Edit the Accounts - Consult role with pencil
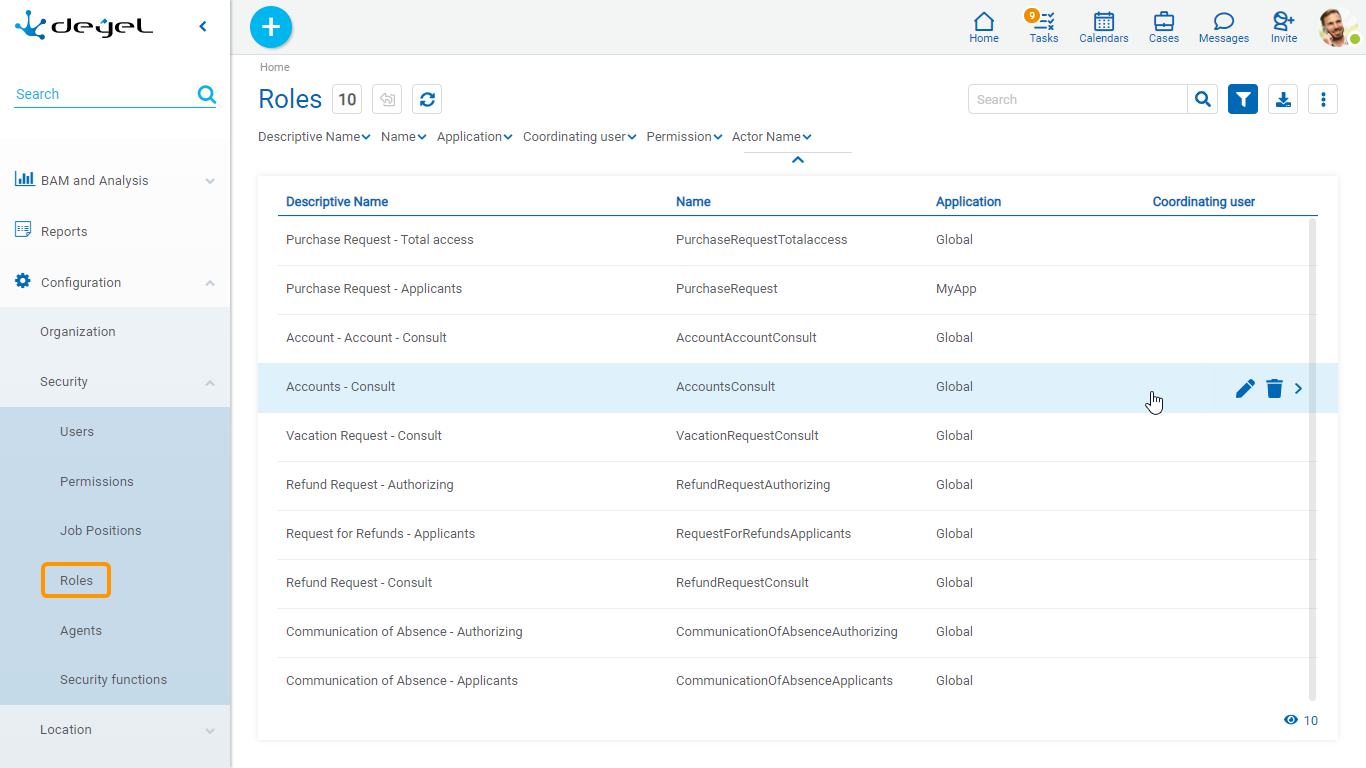This screenshot has width=1366, height=768. click(1245, 388)
